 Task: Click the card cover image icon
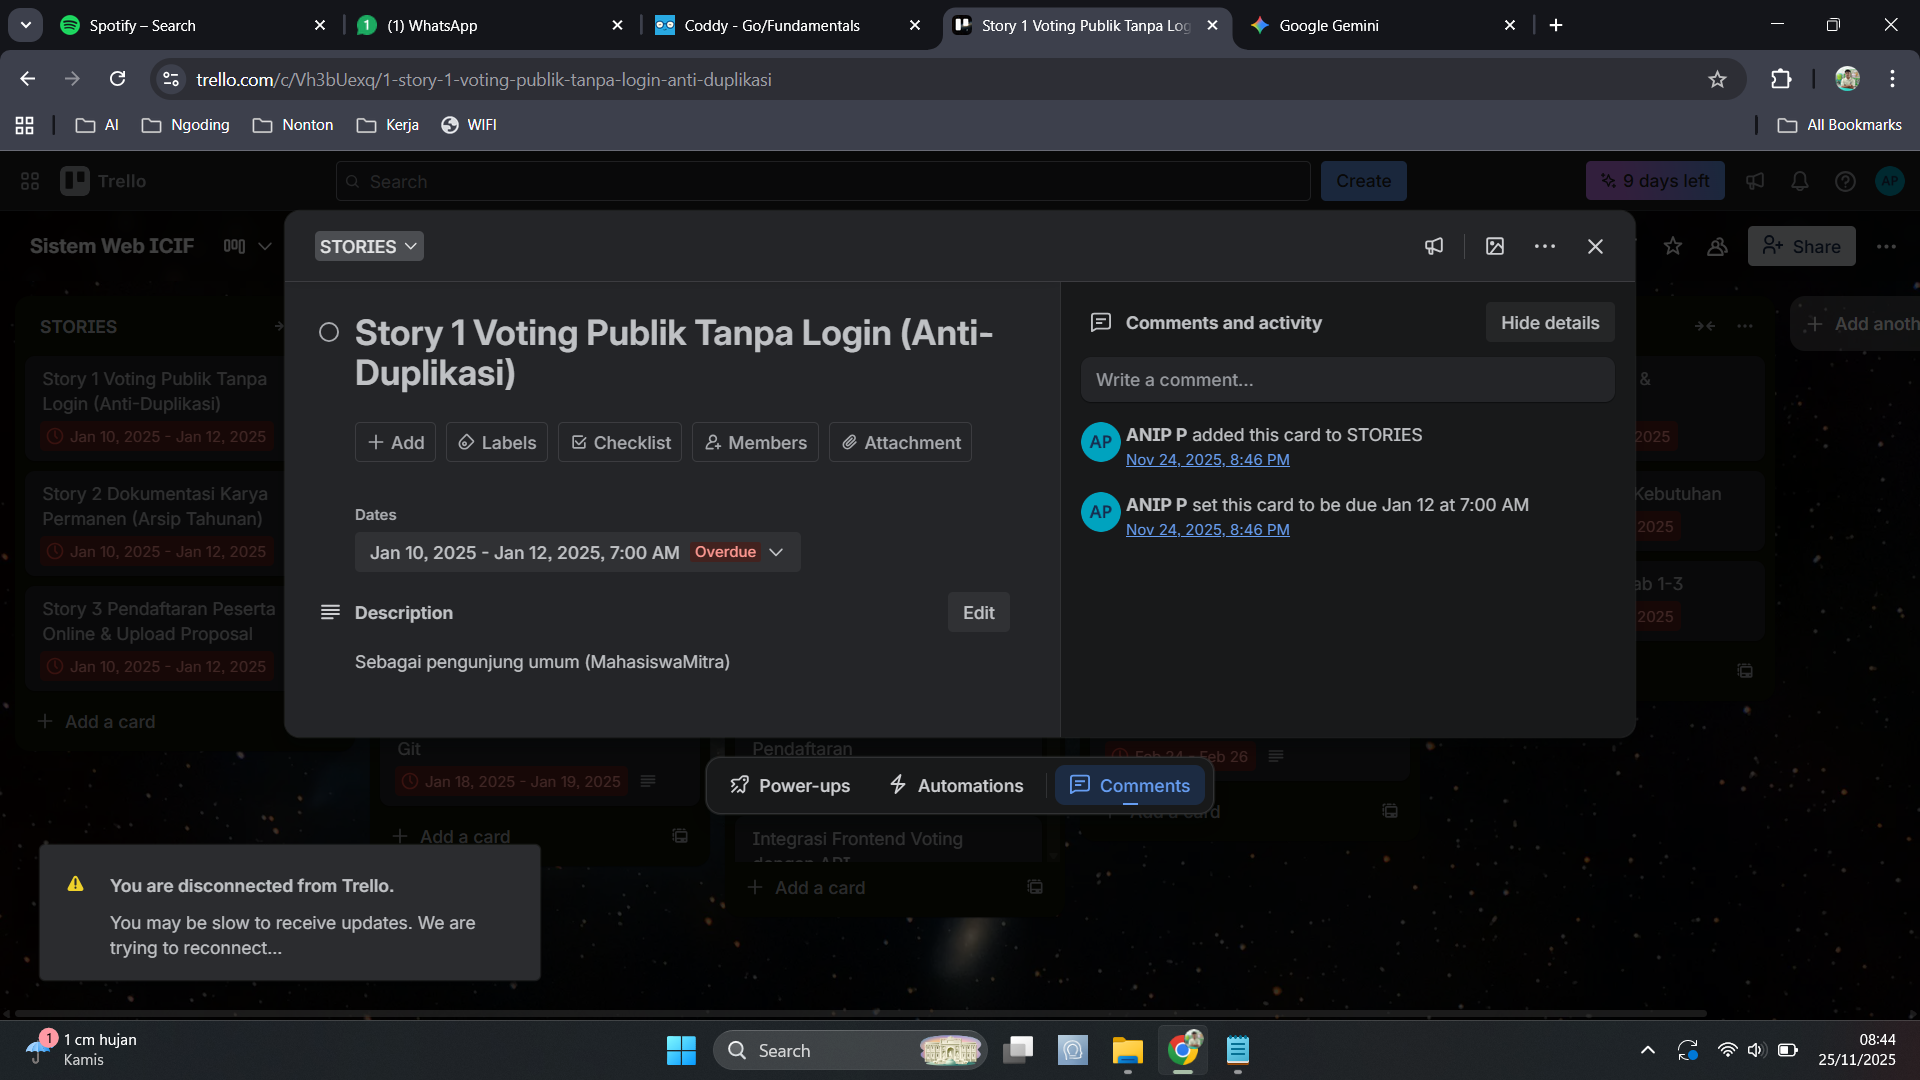(1495, 246)
